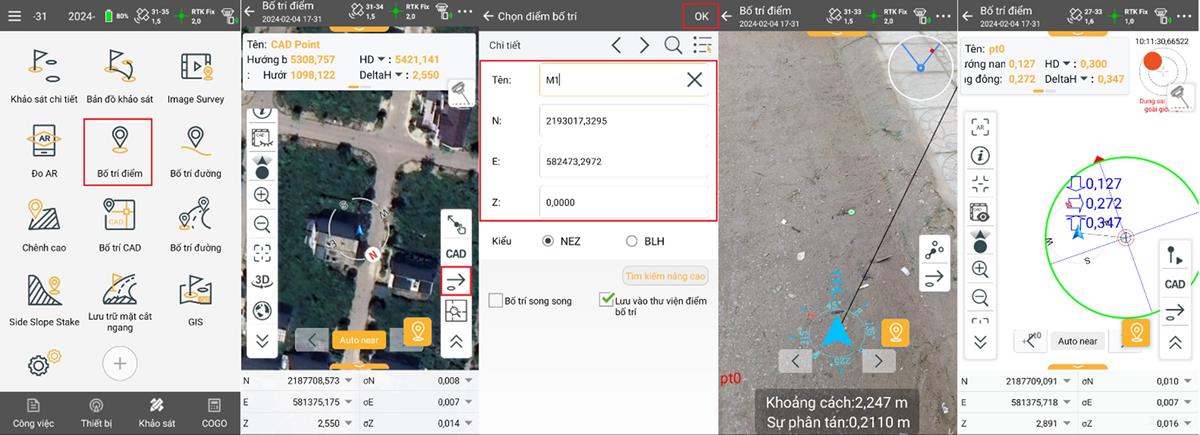
Task: Switch to the Thiết bị tab
Action: (x=96, y=412)
